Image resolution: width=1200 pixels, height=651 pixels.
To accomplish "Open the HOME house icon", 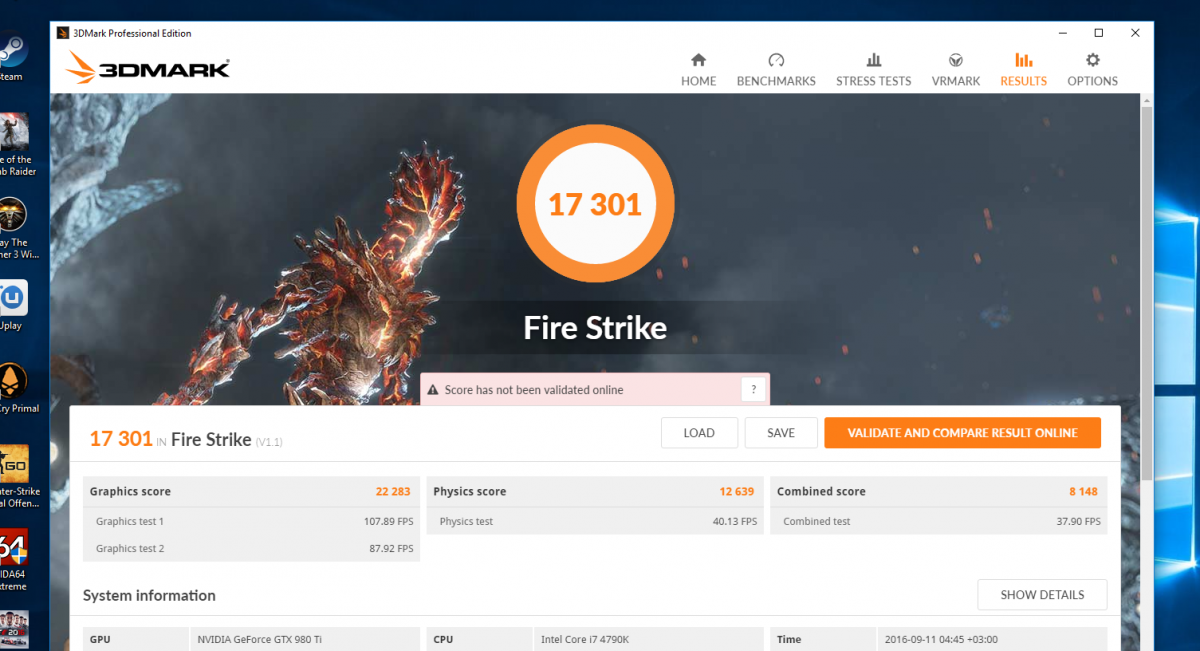I will tap(698, 60).
